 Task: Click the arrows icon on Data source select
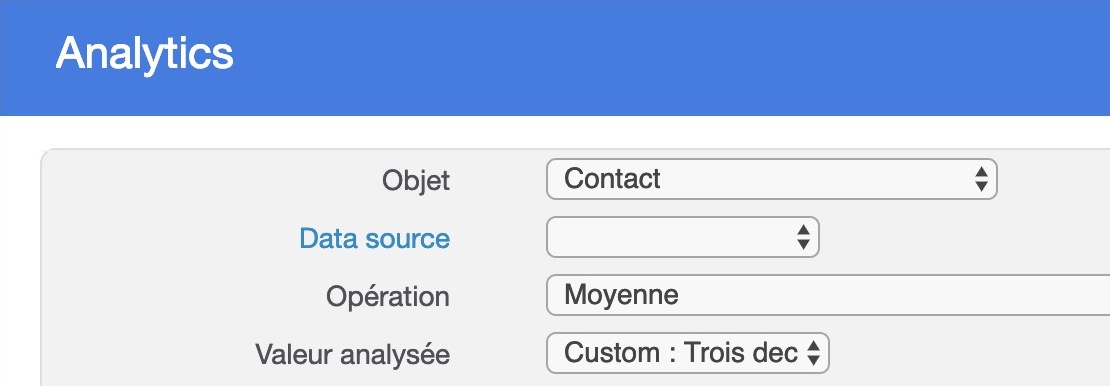[x=803, y=237]
